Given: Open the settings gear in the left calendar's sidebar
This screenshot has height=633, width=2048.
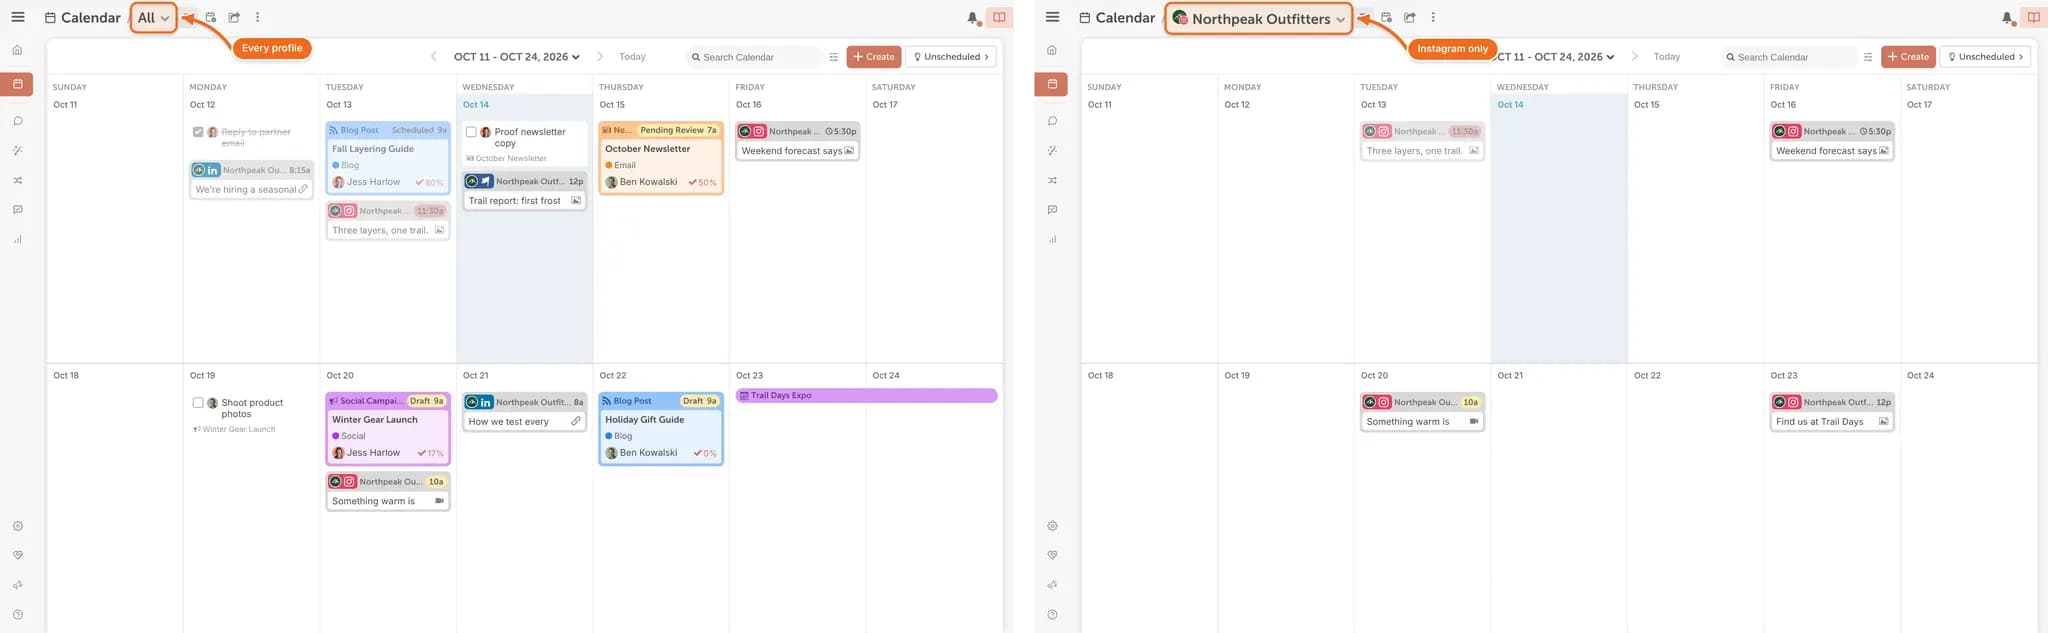Looking at the screenshot, I should coord(17,526).
